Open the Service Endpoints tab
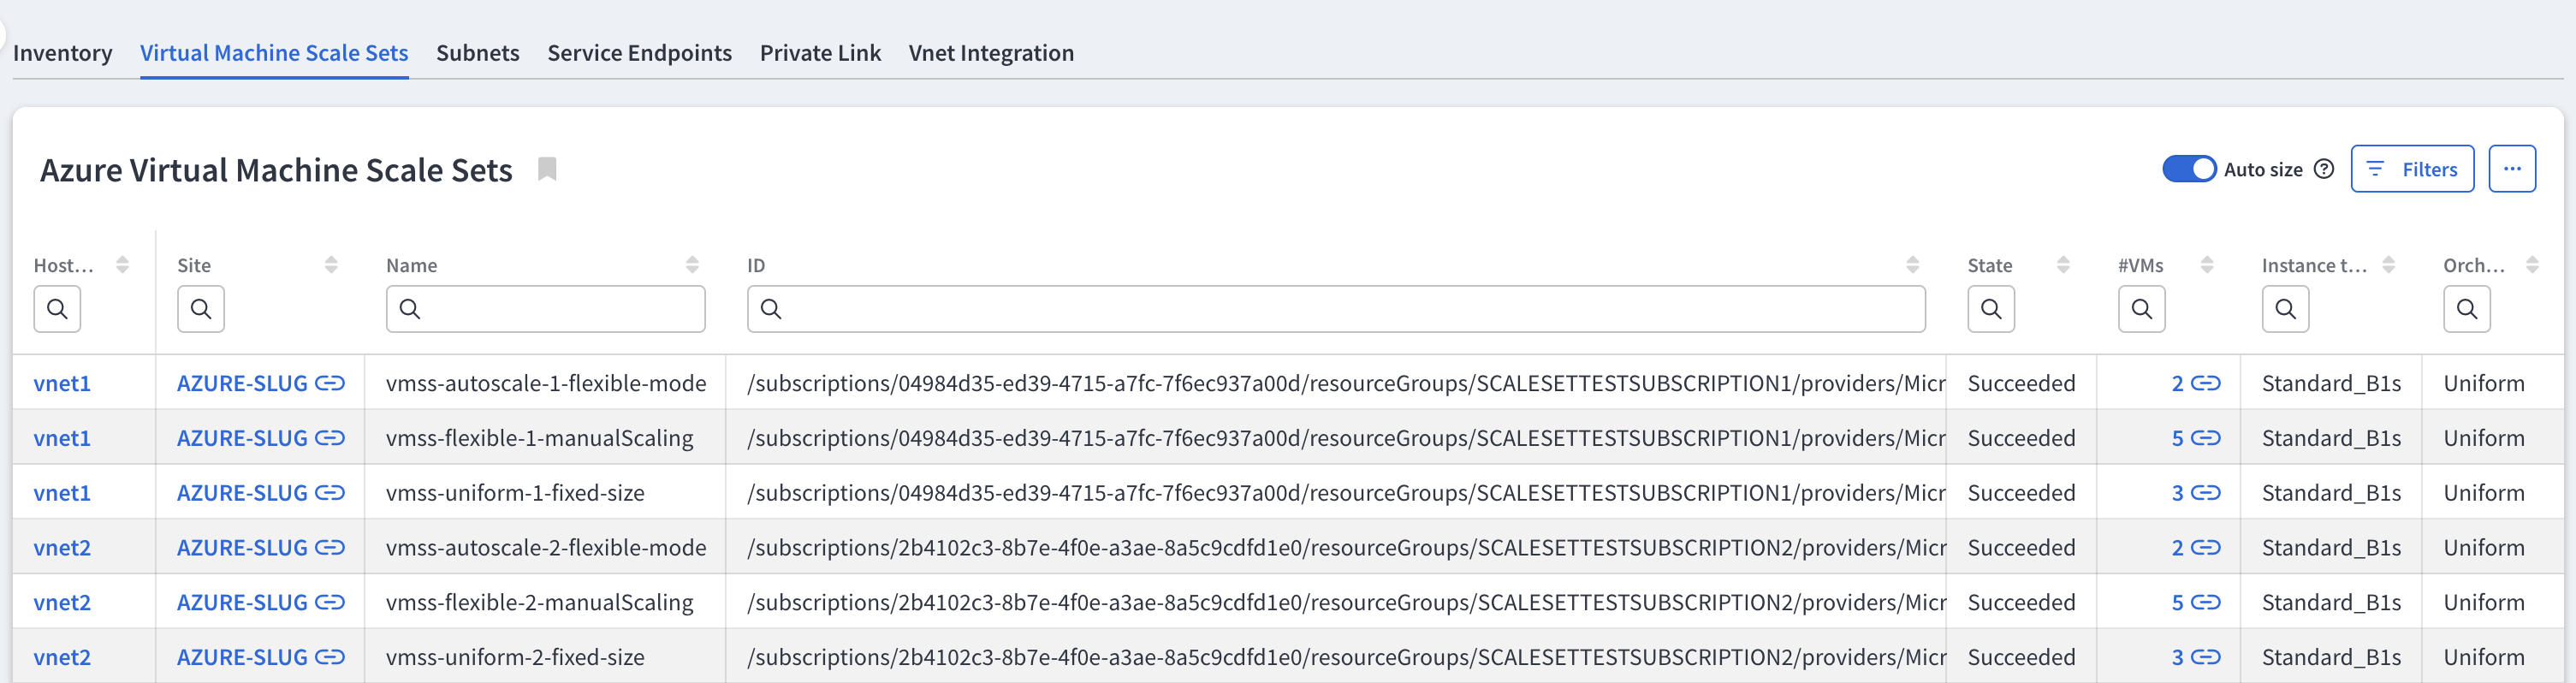Screen dimensions: 2576x683 (639, 53)
